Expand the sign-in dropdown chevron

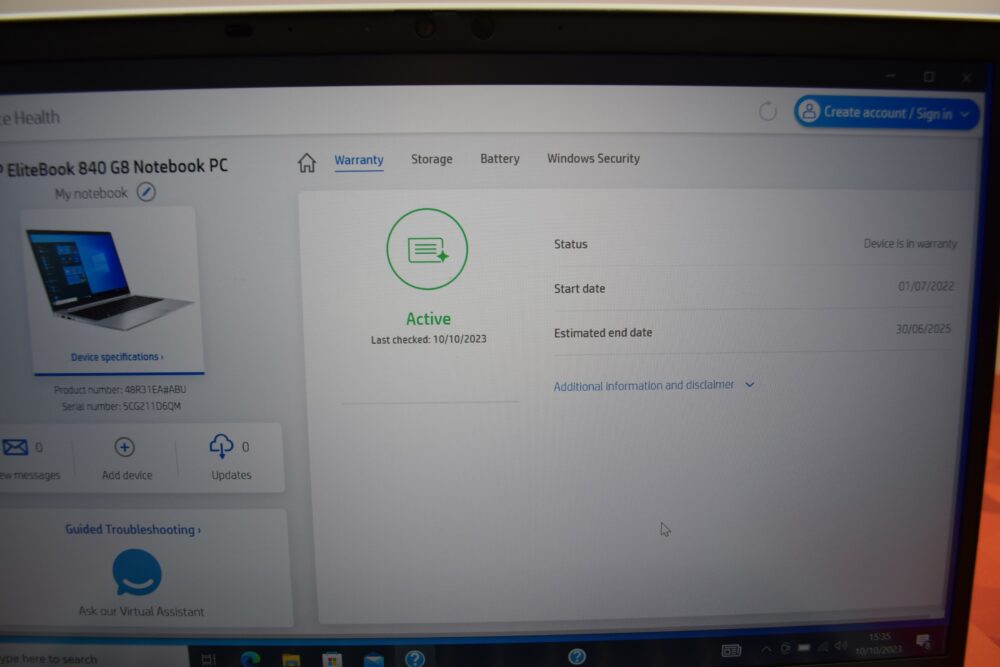tap(965, 114)
